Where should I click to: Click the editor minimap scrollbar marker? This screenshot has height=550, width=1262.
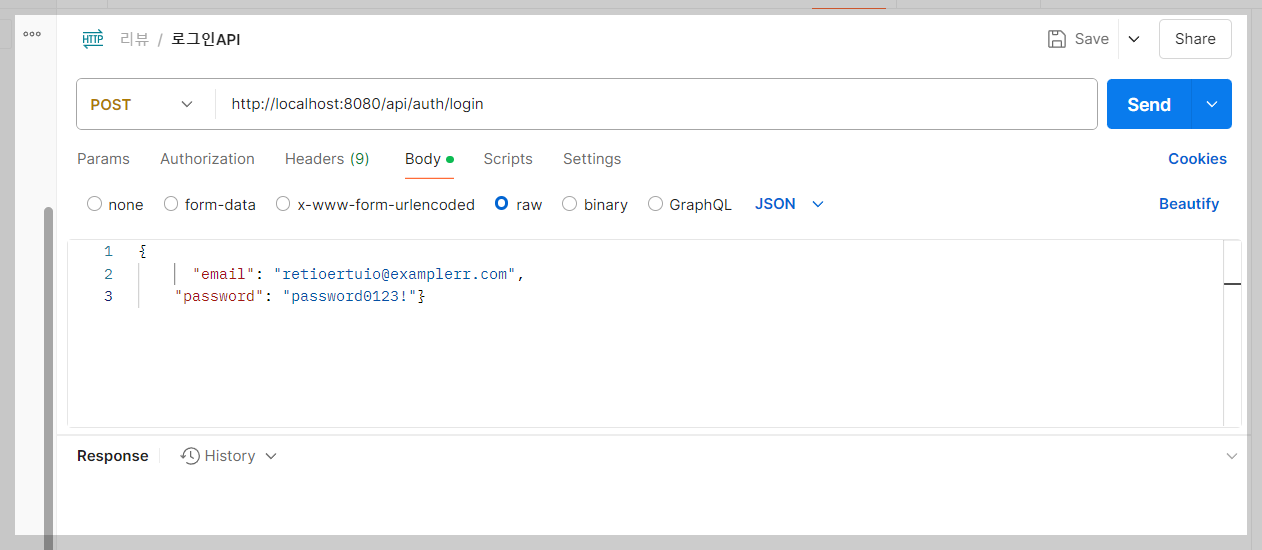tap(1232, 284)
